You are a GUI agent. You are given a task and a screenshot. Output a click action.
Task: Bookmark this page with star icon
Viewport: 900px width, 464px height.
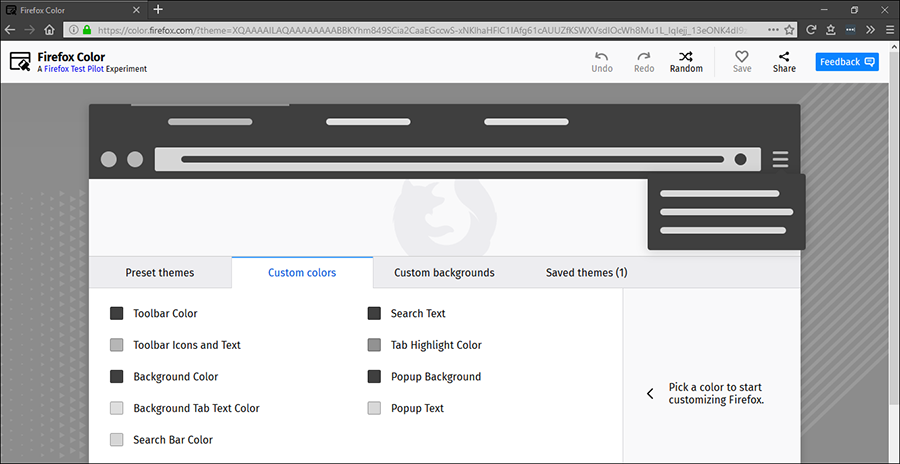[x=789, y=30]
